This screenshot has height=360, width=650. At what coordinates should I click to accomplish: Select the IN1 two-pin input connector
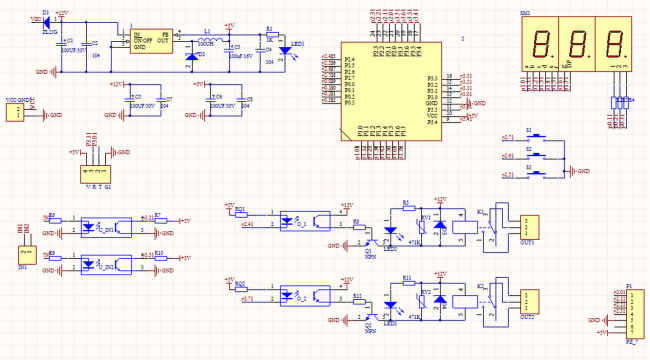point(27,255)
